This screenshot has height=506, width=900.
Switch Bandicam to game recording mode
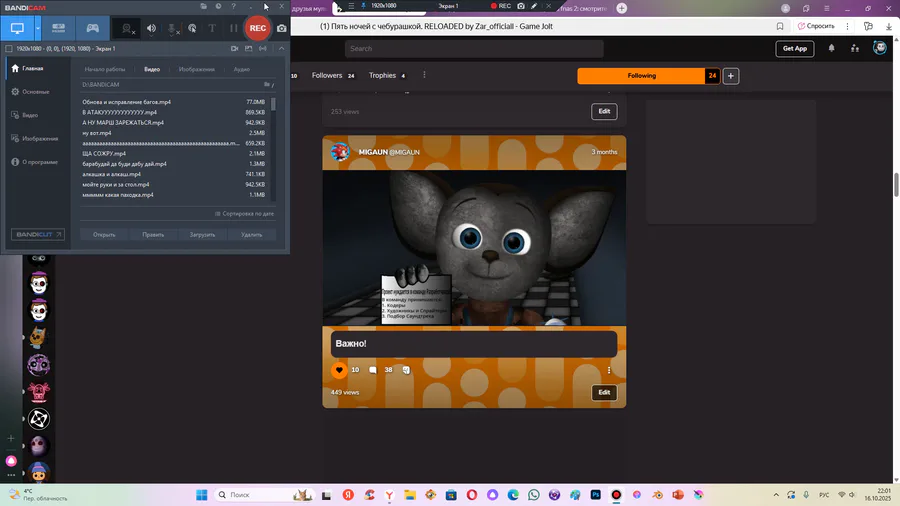click(x=92, y=28)
